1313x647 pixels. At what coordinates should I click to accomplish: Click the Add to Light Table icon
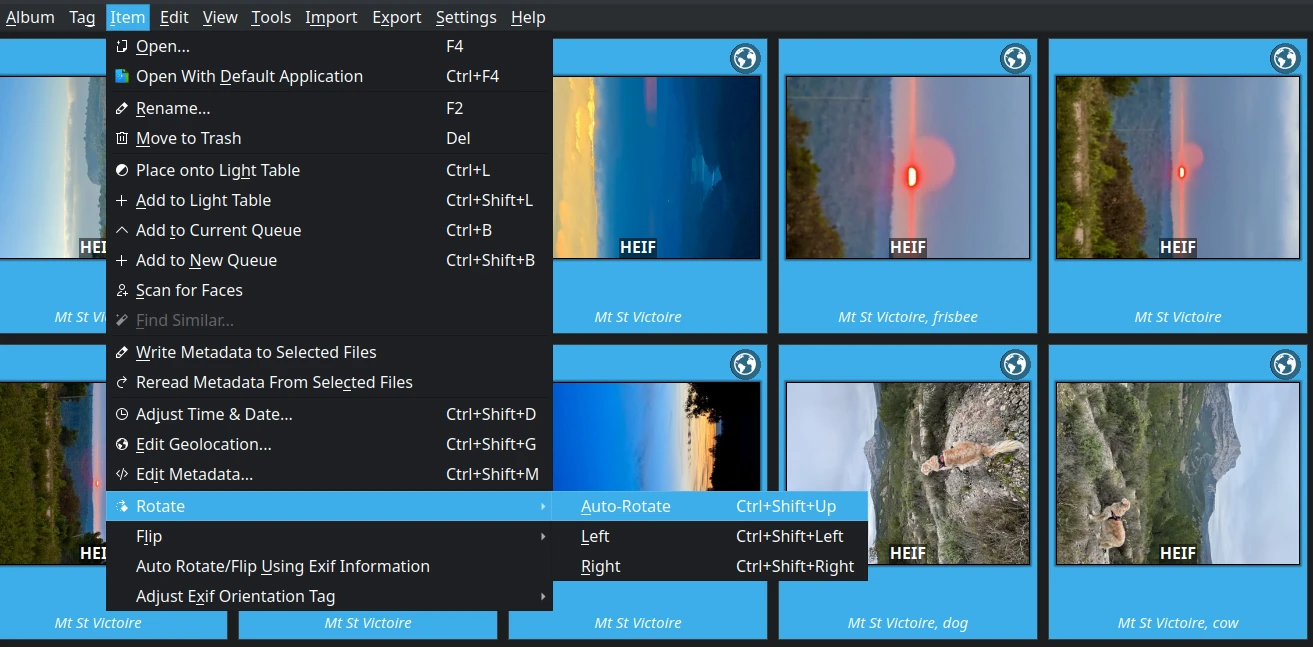tap(121, 200)
